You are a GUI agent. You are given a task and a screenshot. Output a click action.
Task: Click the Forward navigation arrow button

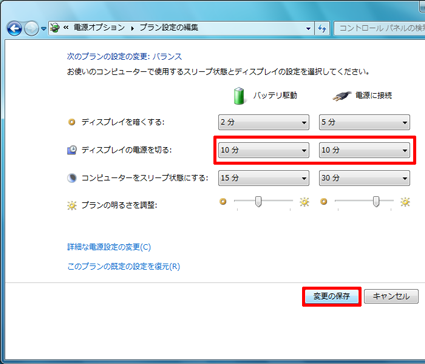(32, 29)
